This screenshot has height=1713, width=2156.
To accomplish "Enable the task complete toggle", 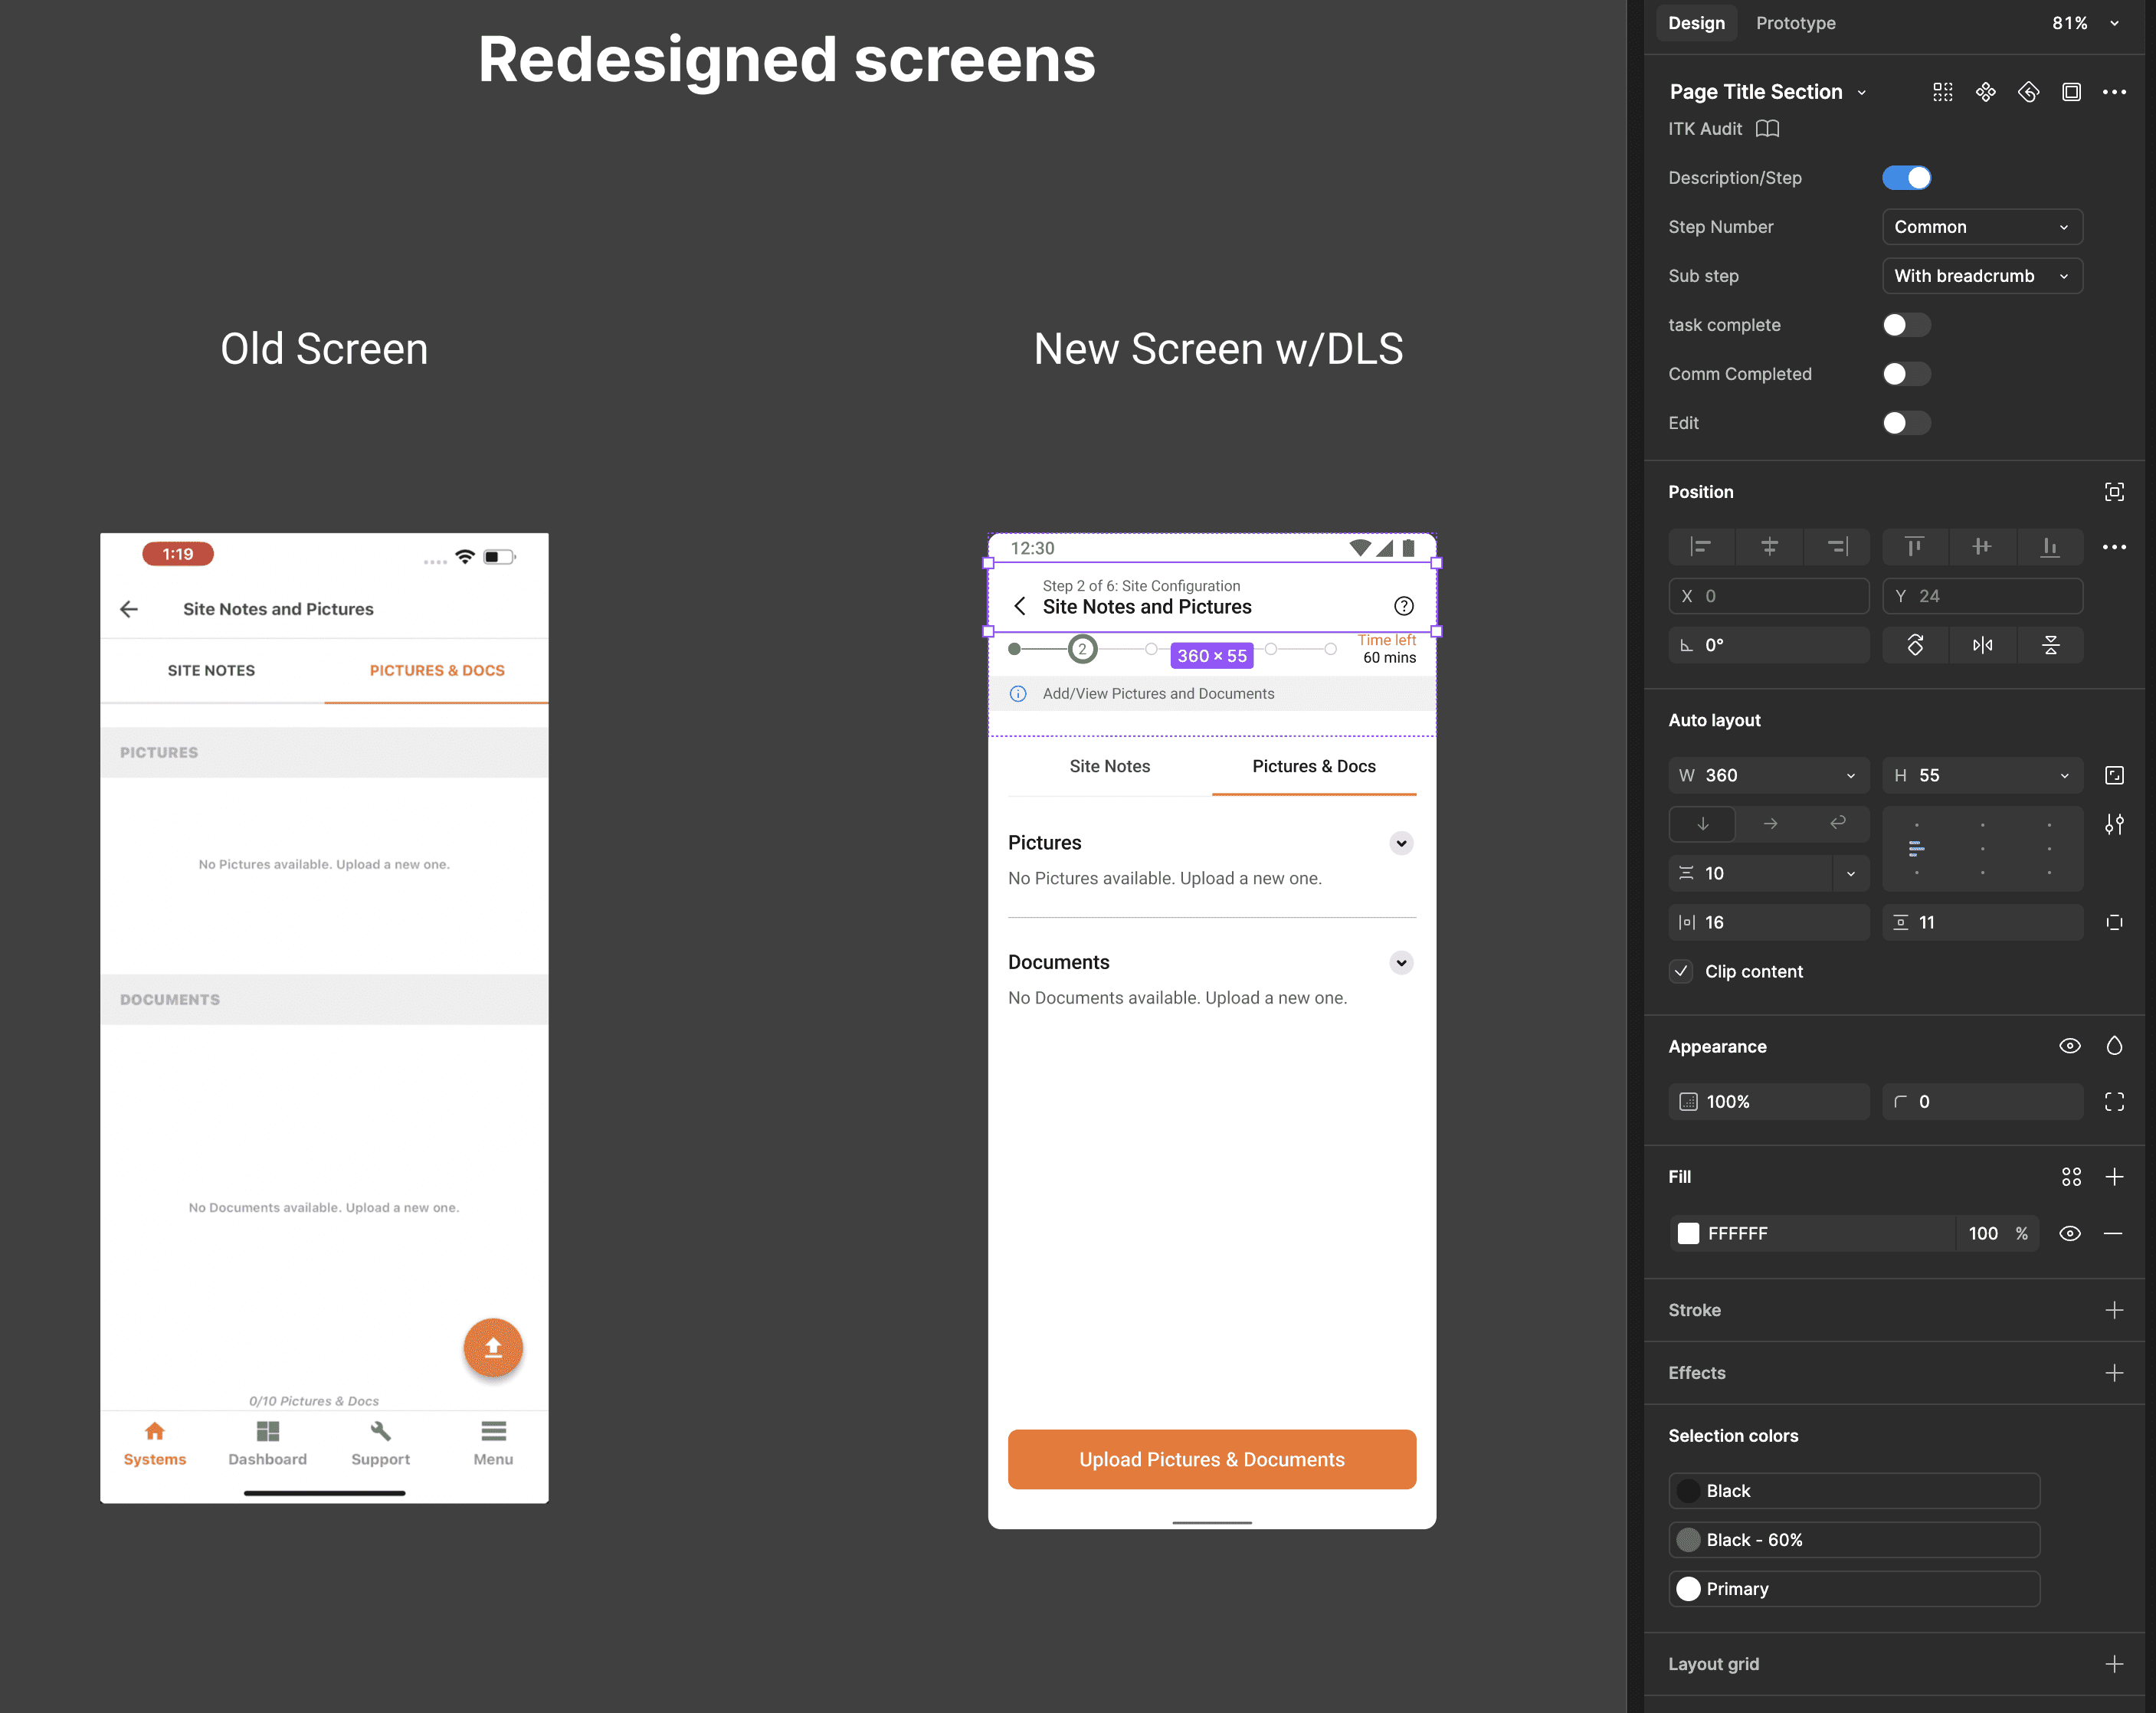I will click(x=1906, y=325).
